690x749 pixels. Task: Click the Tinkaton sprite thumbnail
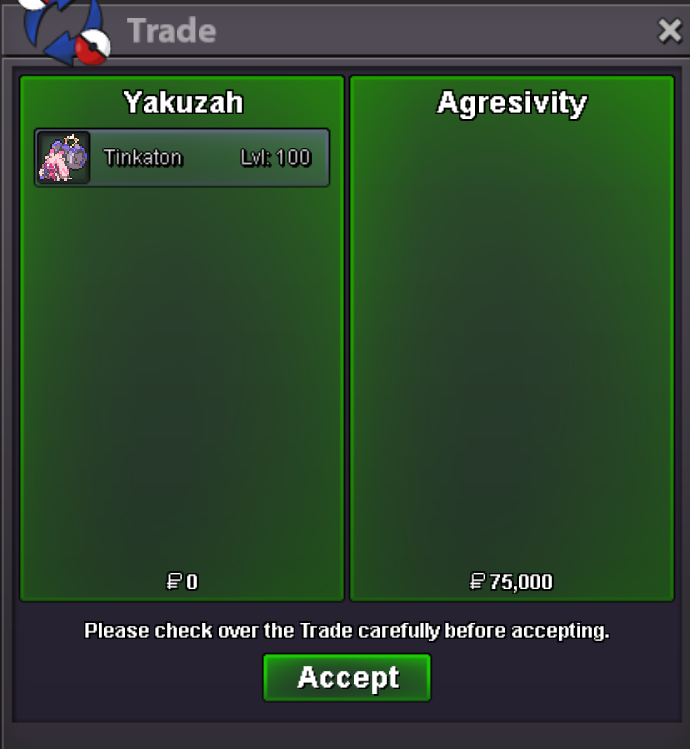[x=64, y=158]
